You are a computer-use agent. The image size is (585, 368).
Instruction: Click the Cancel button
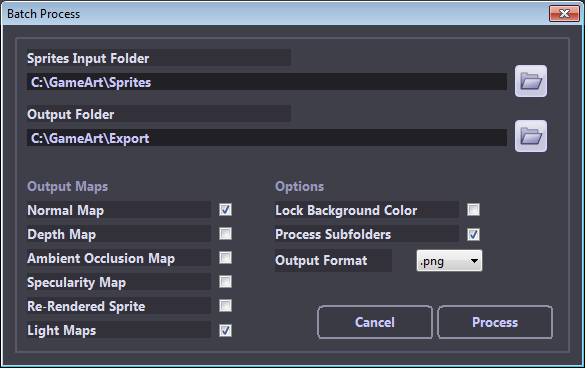tap(375, 322)
